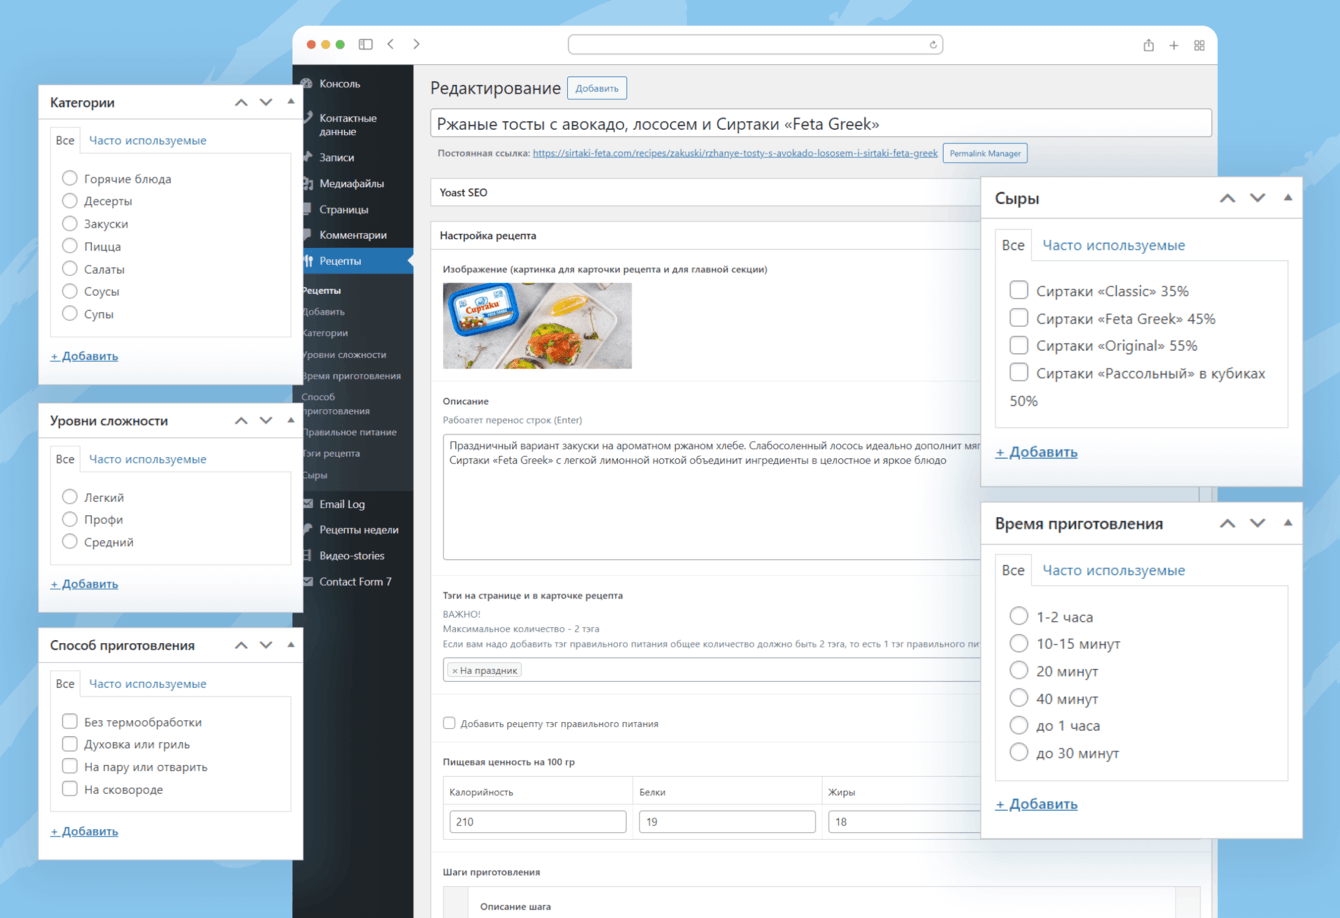Pick the Средний difficulty level
The image size is (1340, 918).
click(x=69, y=541)
